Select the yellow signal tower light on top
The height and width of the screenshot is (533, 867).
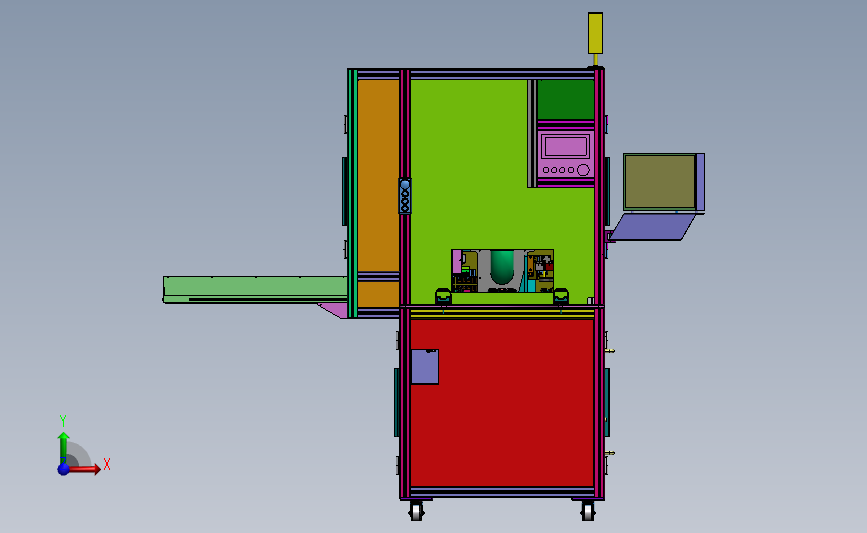point(596,33)
